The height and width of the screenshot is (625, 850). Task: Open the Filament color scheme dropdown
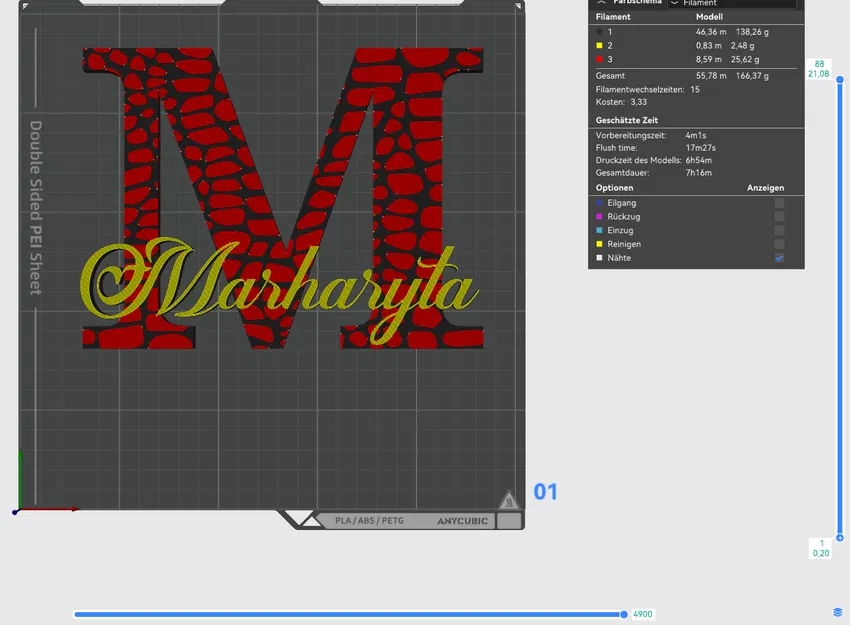tap(732, 3)
